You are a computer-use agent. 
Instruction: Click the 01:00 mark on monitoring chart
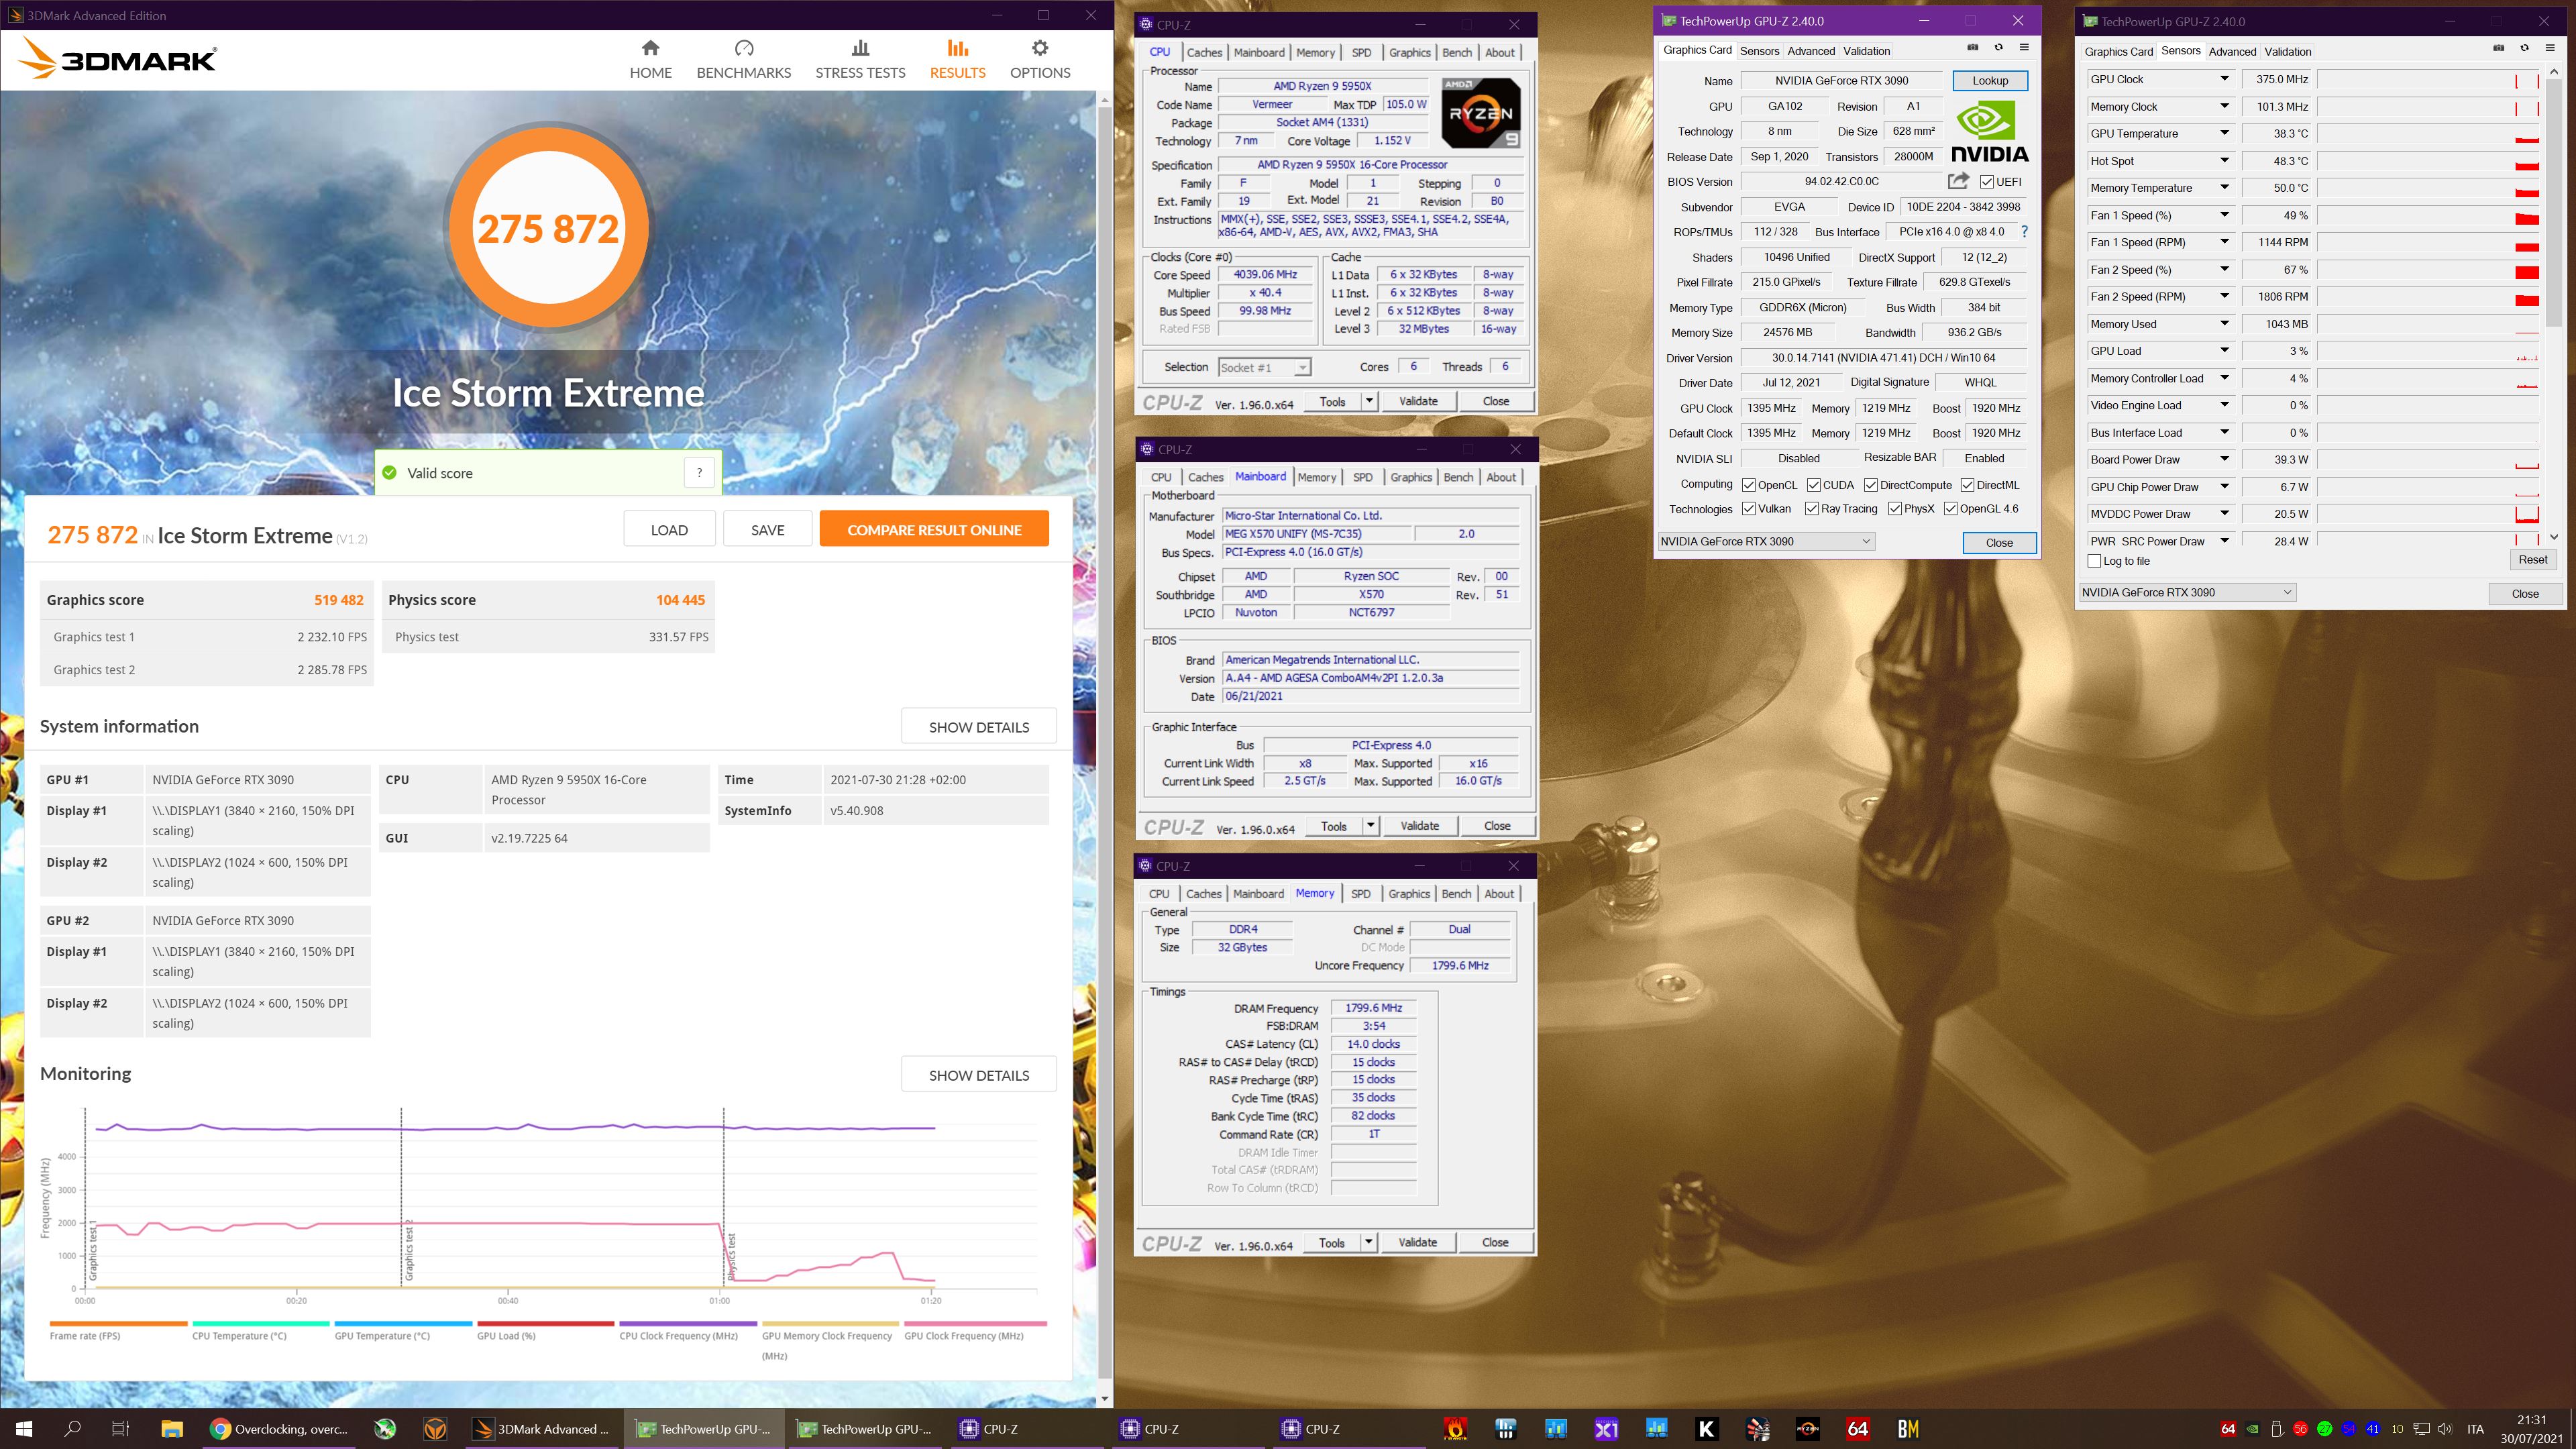click(x=719, y=1301)
